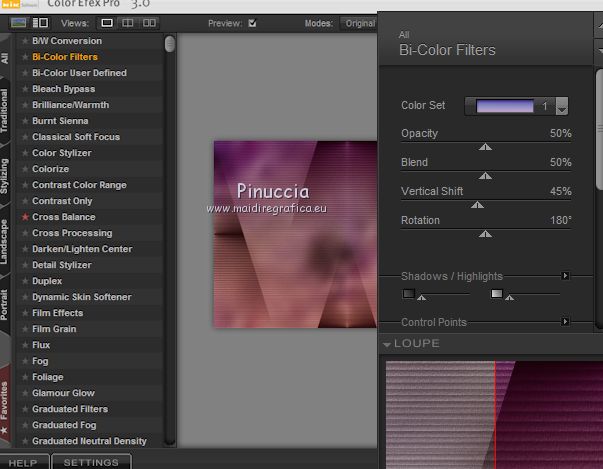The height and width of the screenshot is (469, 603).
Task: Toggle favorite star for Dynamic Skin Softener
Action: point(25,297)
